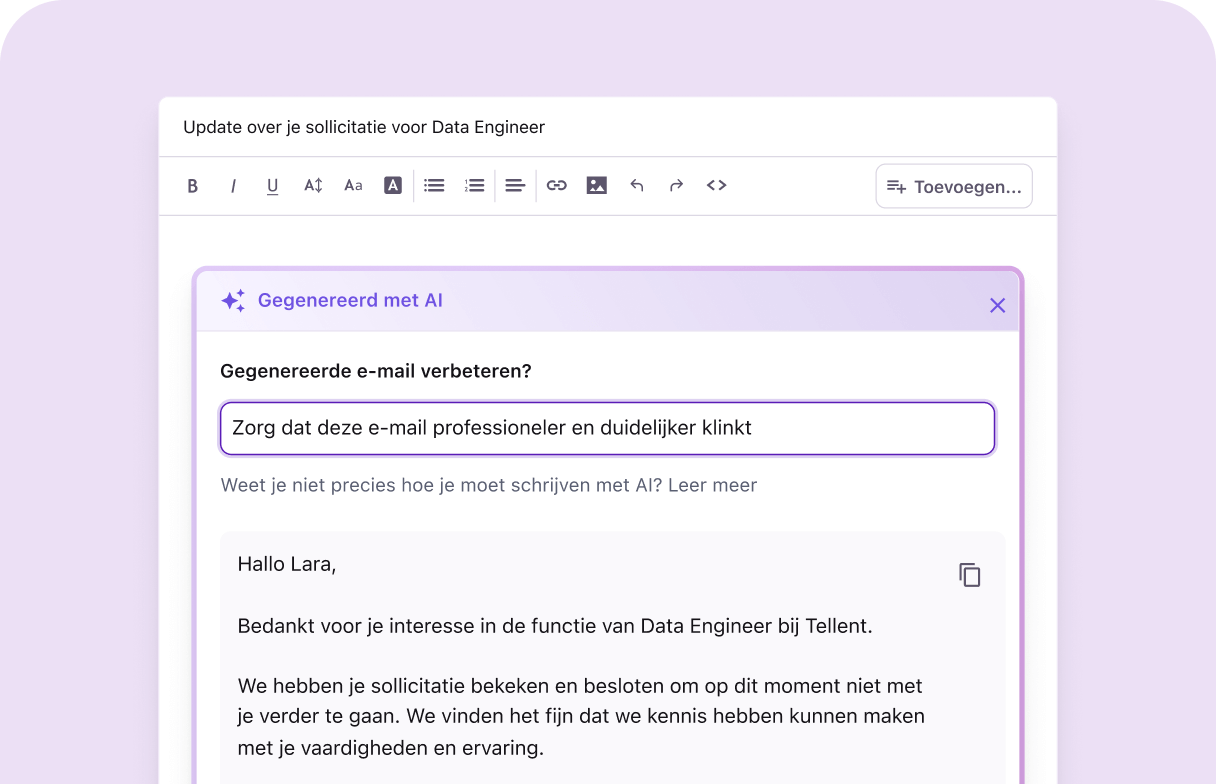The width and height of the screenshot is (1216, 784).
Task: Open the letter case Aa options
Action: pyautogui.click(x=353, y=185)
